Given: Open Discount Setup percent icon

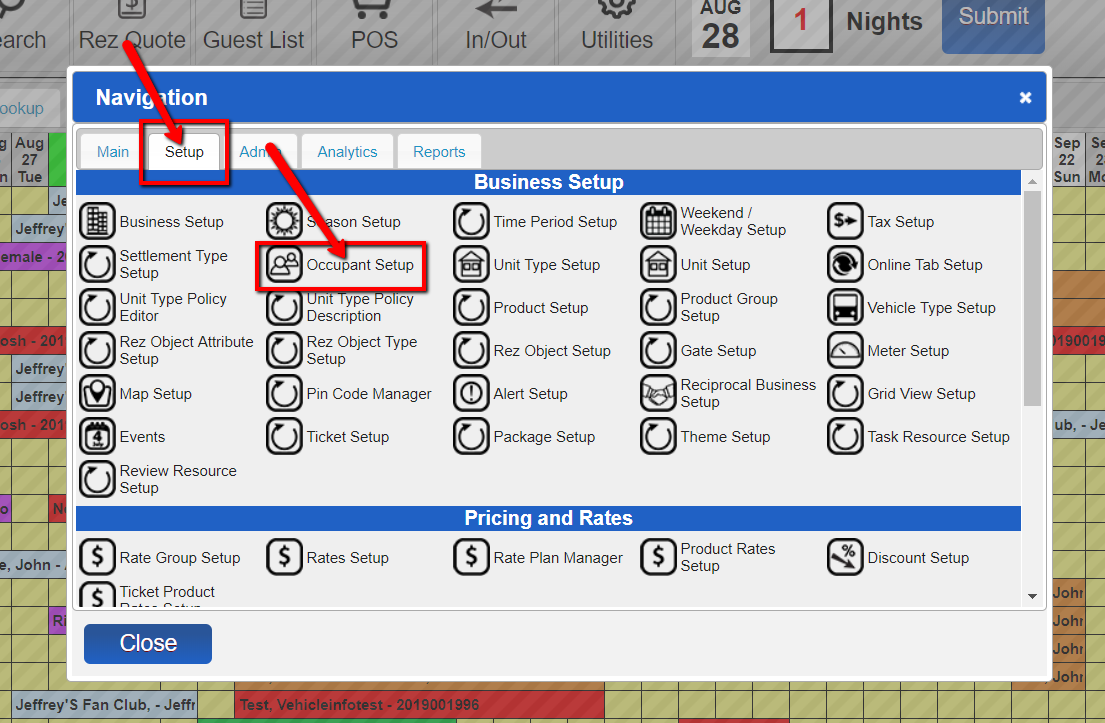Looking at the screenshot, I should tap(845, 557).
